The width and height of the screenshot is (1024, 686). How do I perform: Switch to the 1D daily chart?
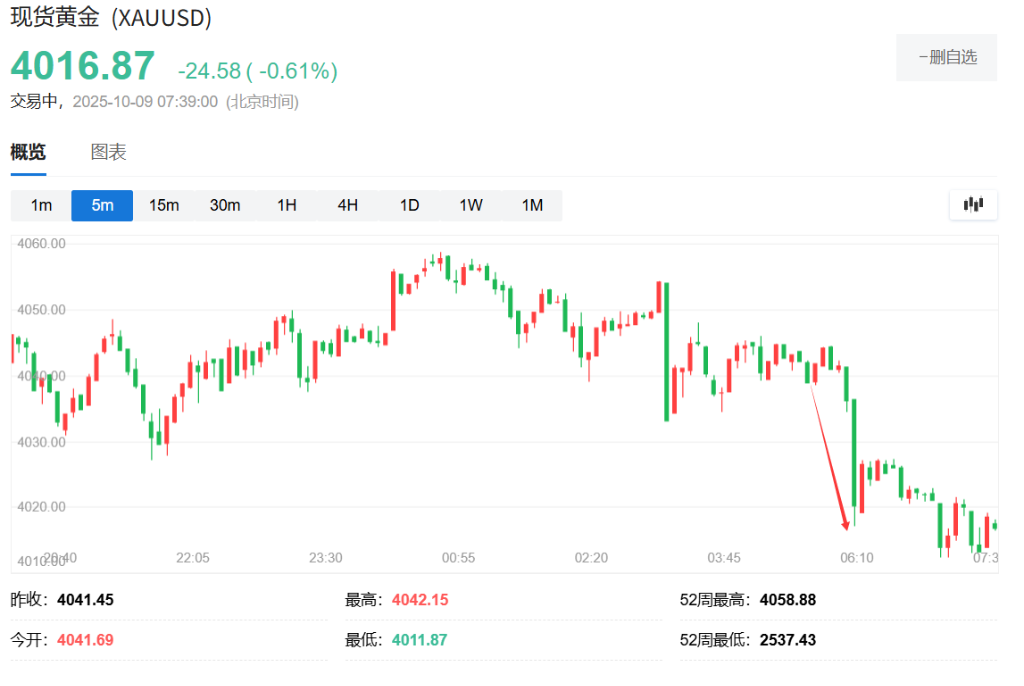click(409, 205)
